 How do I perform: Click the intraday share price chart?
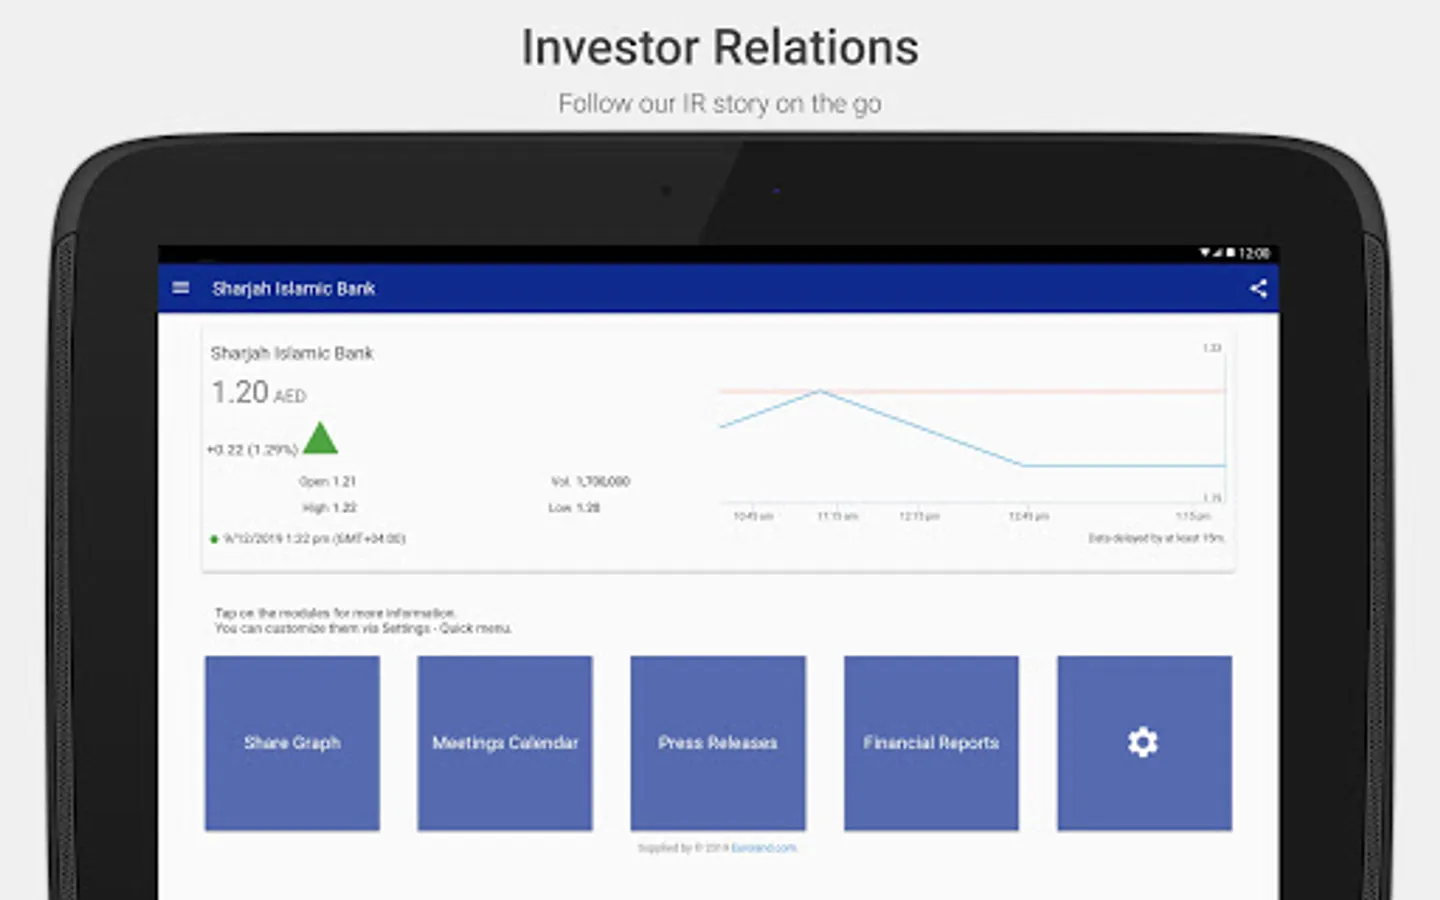pyautogui.click(x=972, y=432)
